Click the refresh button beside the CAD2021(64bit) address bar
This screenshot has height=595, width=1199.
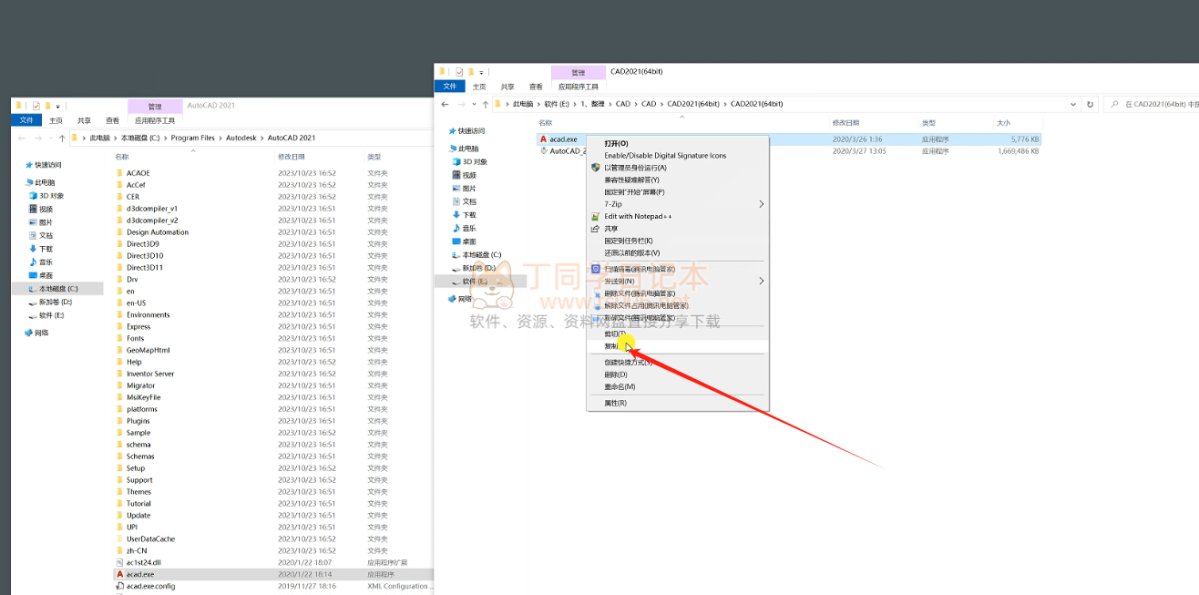[1088, 104]
